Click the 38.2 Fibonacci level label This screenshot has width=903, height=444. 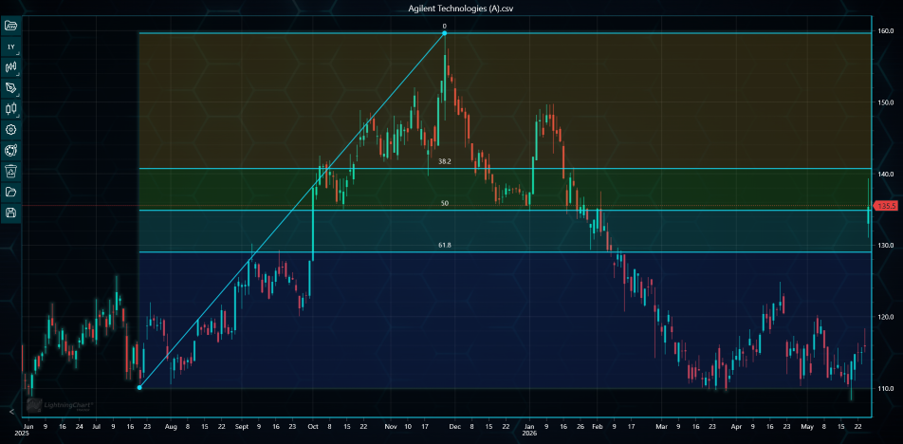[x=445, y=162]
